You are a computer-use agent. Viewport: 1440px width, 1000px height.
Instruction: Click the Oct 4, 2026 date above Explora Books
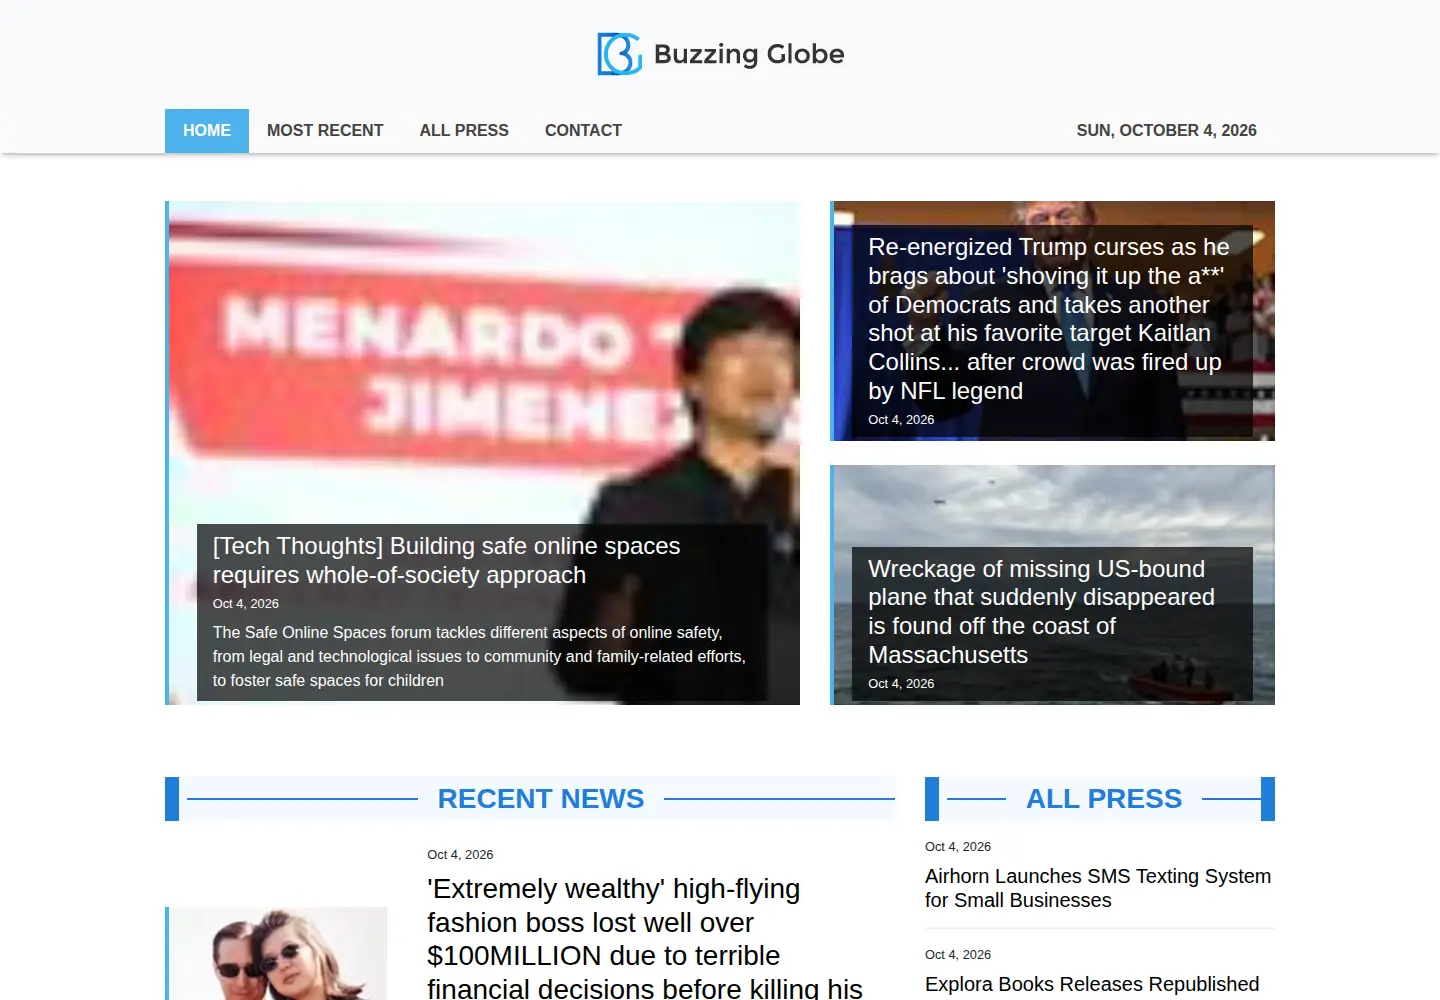[958, 955]
